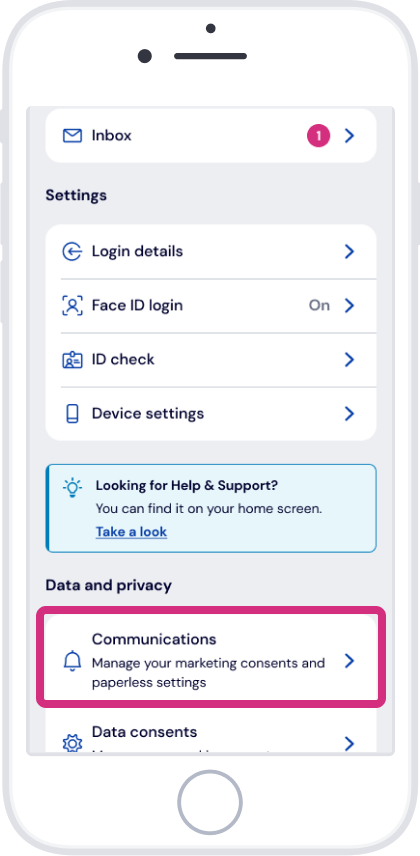The width and height of the screenshot is (420, 856).
Task: Expand Communications using its chevron
Action: coord(350,661)
